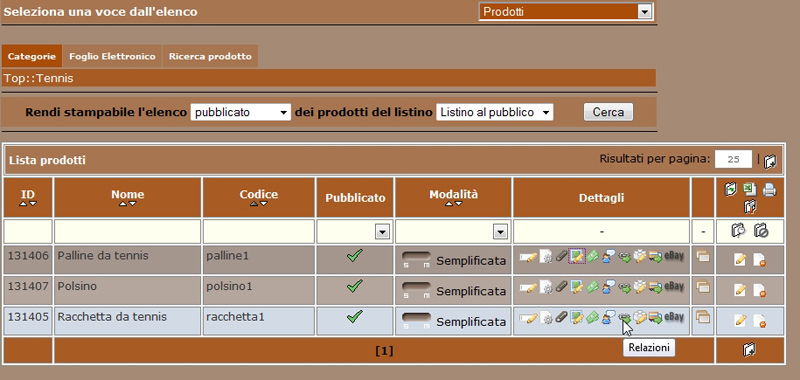Open the pubblicato dropdown
800x380 pixels.
click(x=240, y=112)
